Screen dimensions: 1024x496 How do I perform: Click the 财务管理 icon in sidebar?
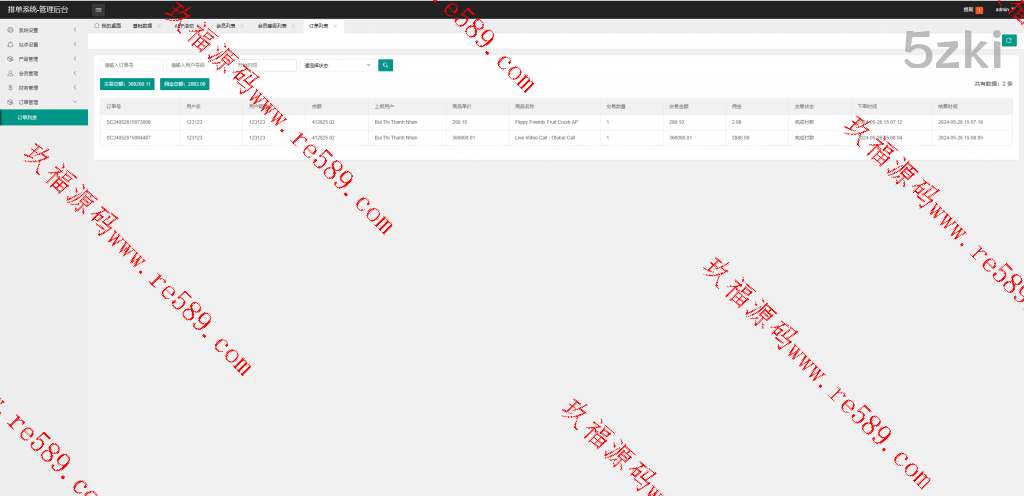(x=10, y=88)
